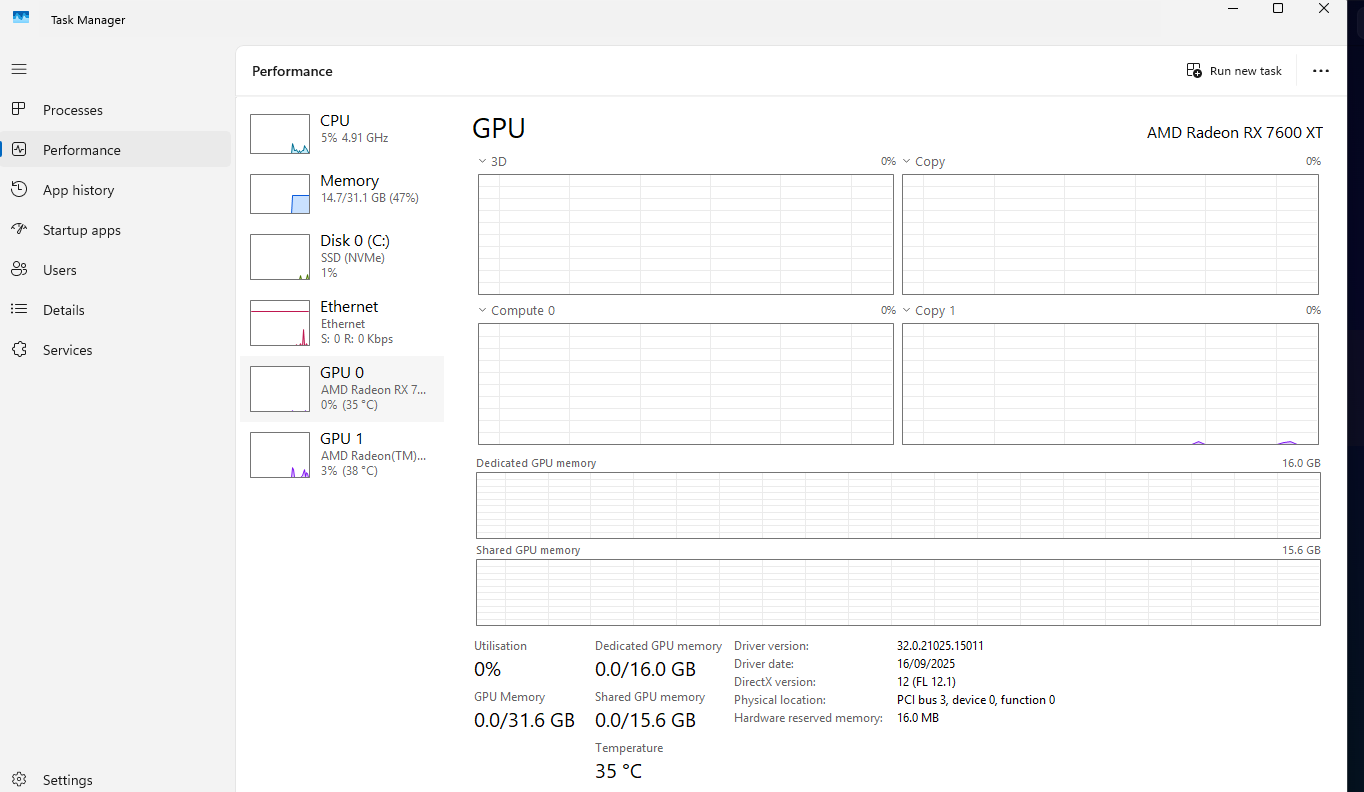Image resolution: width=1364 pixels, height=792 pixels.
Task: Click the hamburger navigation menu icon
Action: click(19, 69)
